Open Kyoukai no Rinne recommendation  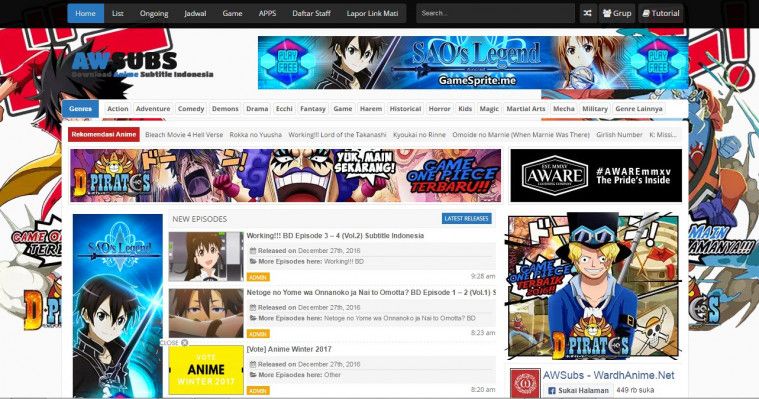coord(419,135)
